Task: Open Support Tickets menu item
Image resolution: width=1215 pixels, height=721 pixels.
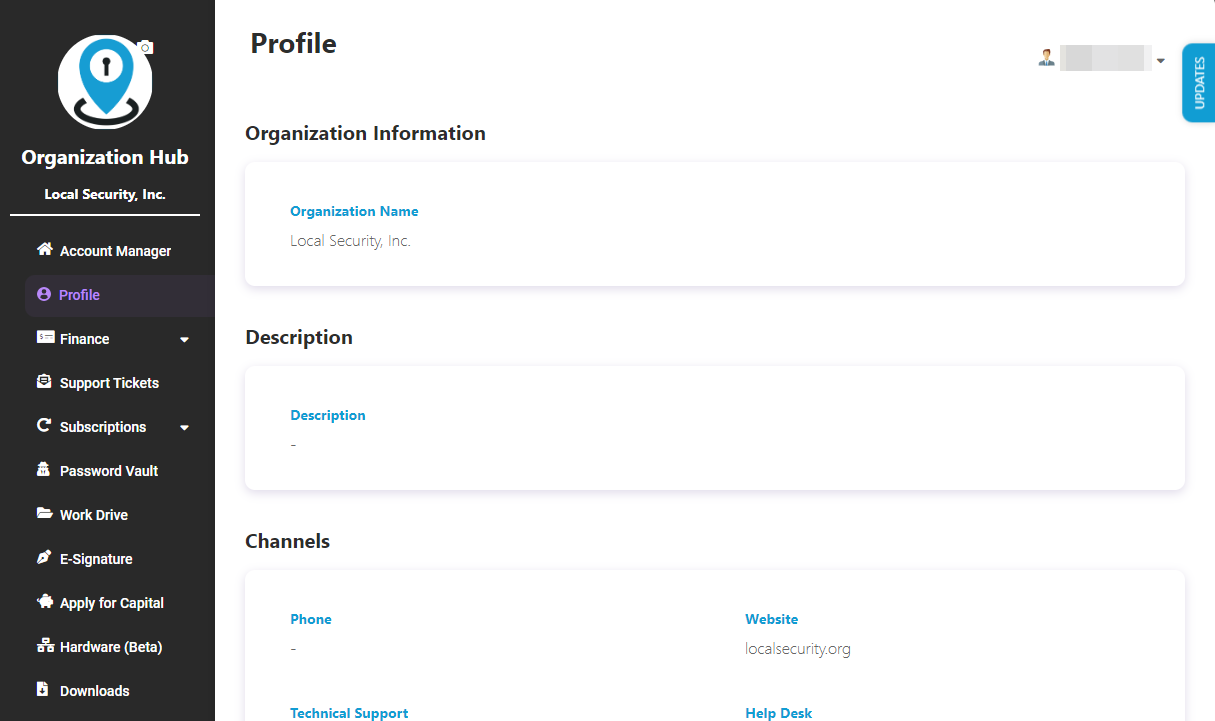Action: 107,383
